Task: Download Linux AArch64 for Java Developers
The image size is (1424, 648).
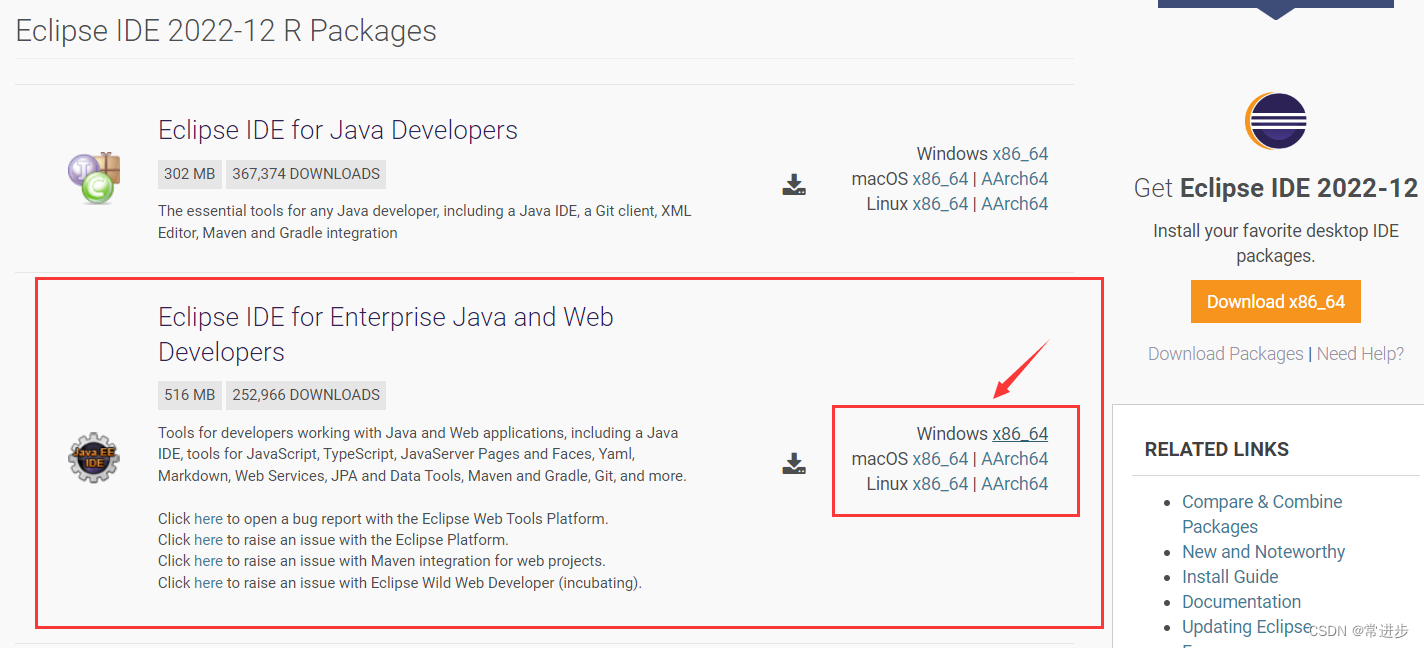Action: (x=1015, y=204)
